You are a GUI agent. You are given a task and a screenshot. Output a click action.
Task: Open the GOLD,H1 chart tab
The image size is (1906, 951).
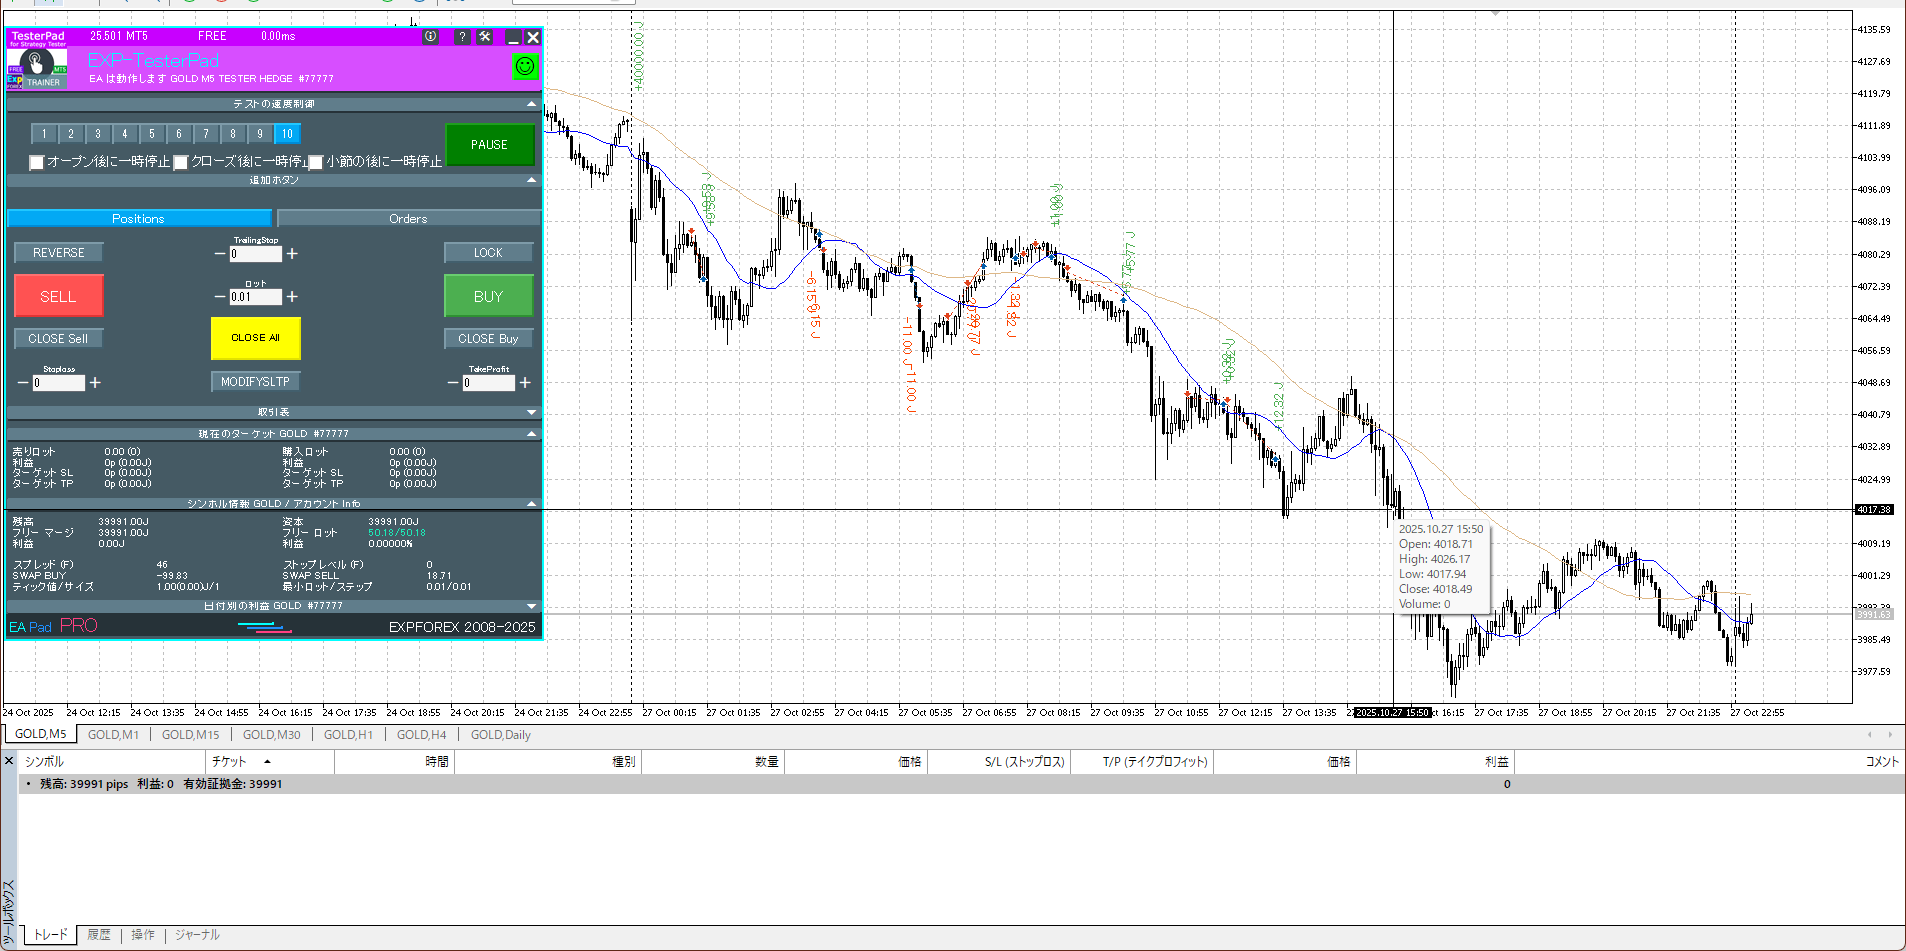(x=348, y=735)
